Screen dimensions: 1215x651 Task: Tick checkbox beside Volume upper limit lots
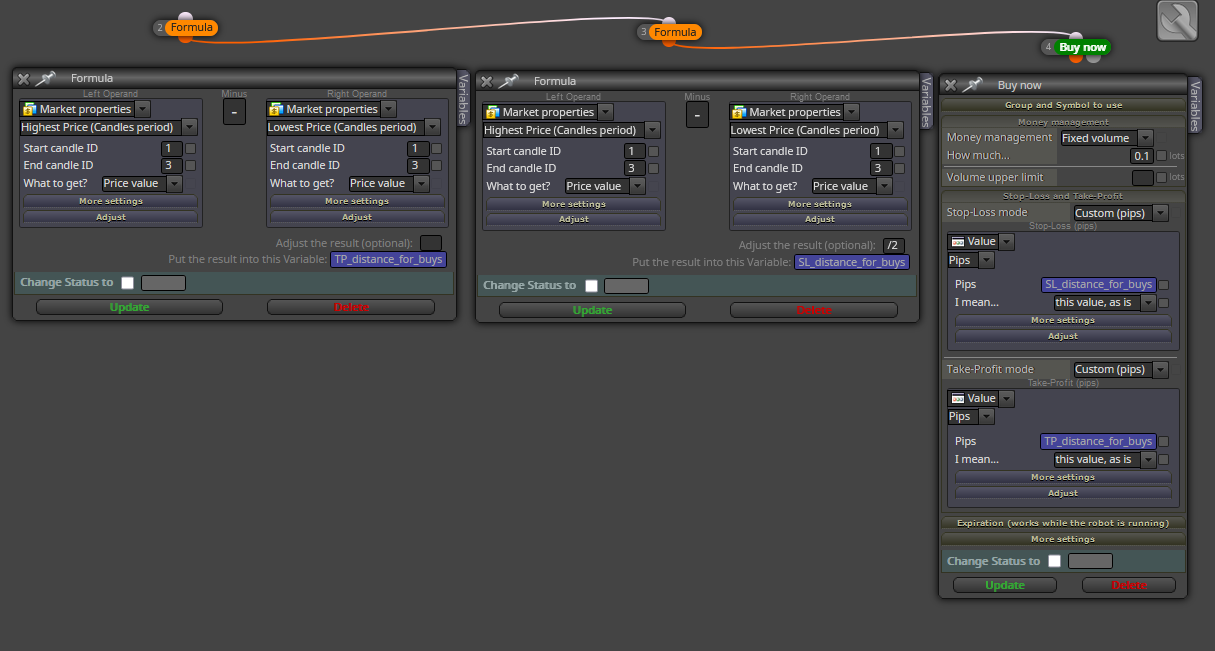click(x=1162, y=177)
